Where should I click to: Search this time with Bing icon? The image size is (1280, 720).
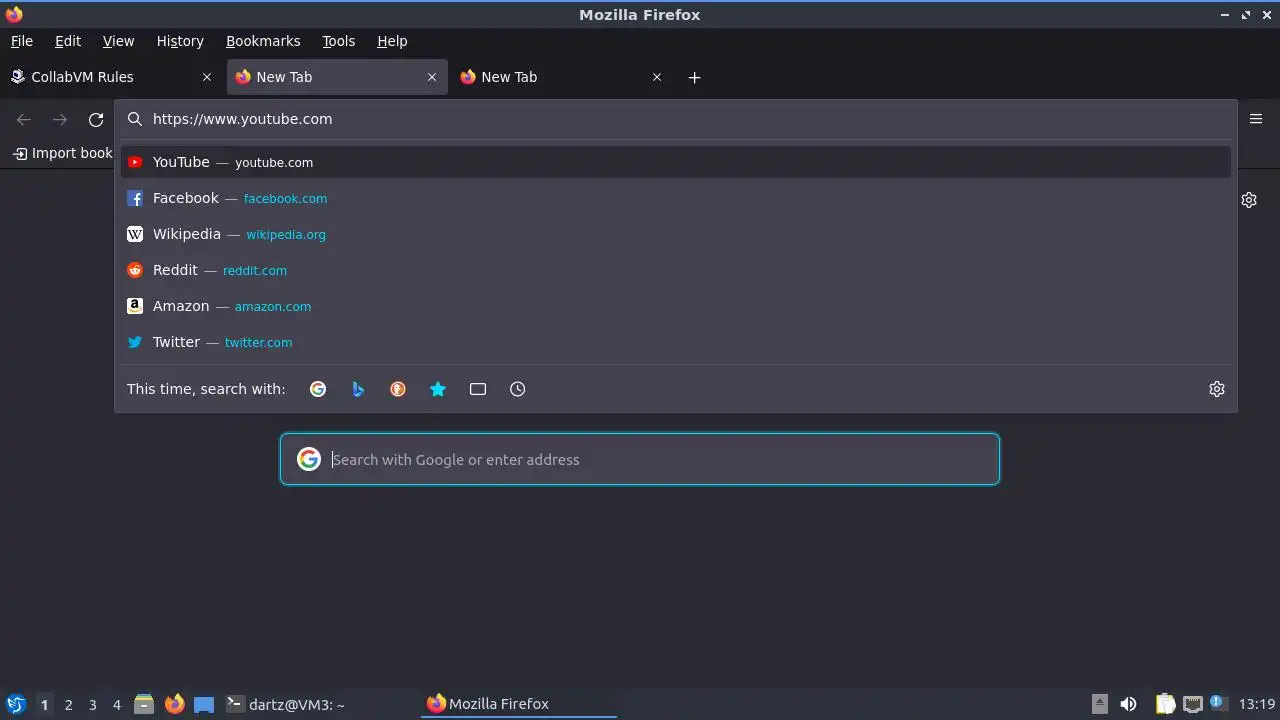pos(358,389)
